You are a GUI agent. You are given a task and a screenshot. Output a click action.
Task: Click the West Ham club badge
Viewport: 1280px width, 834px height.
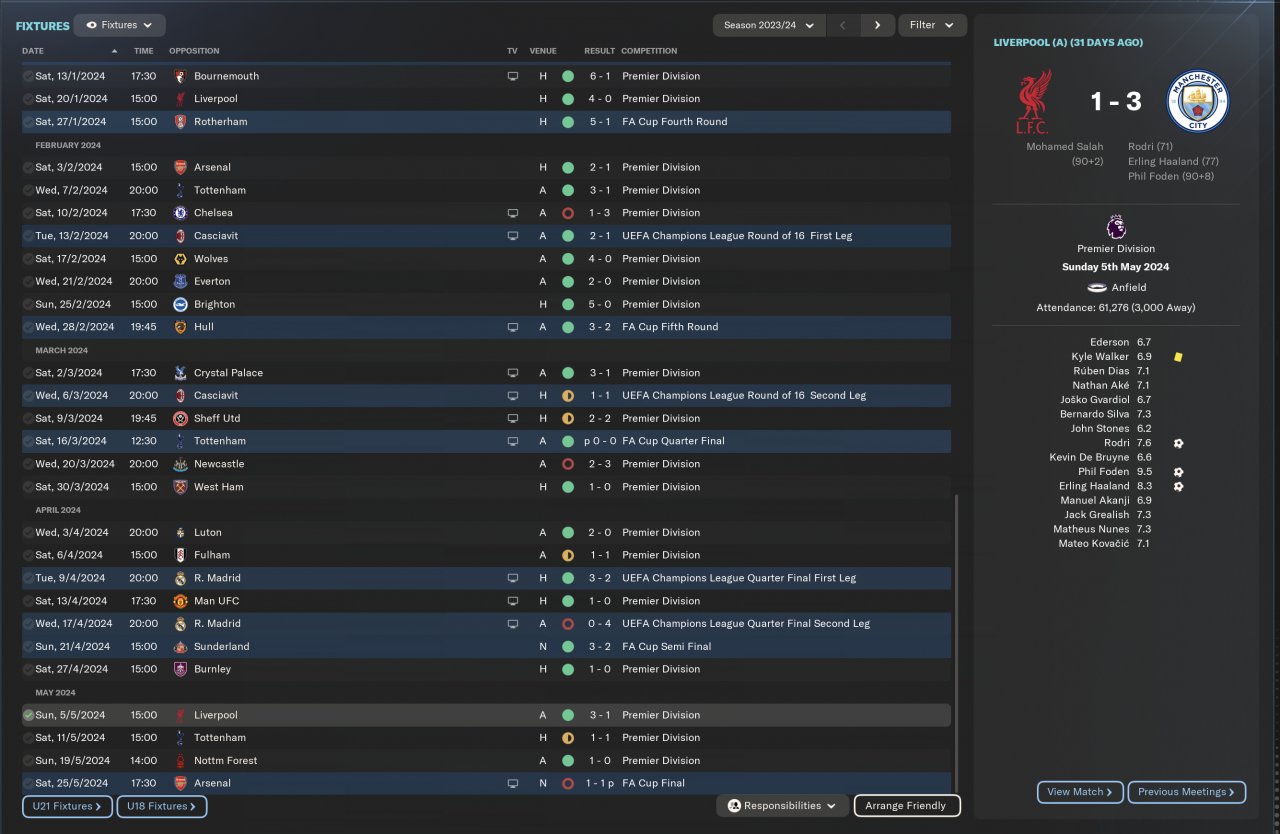coord(180,487)
